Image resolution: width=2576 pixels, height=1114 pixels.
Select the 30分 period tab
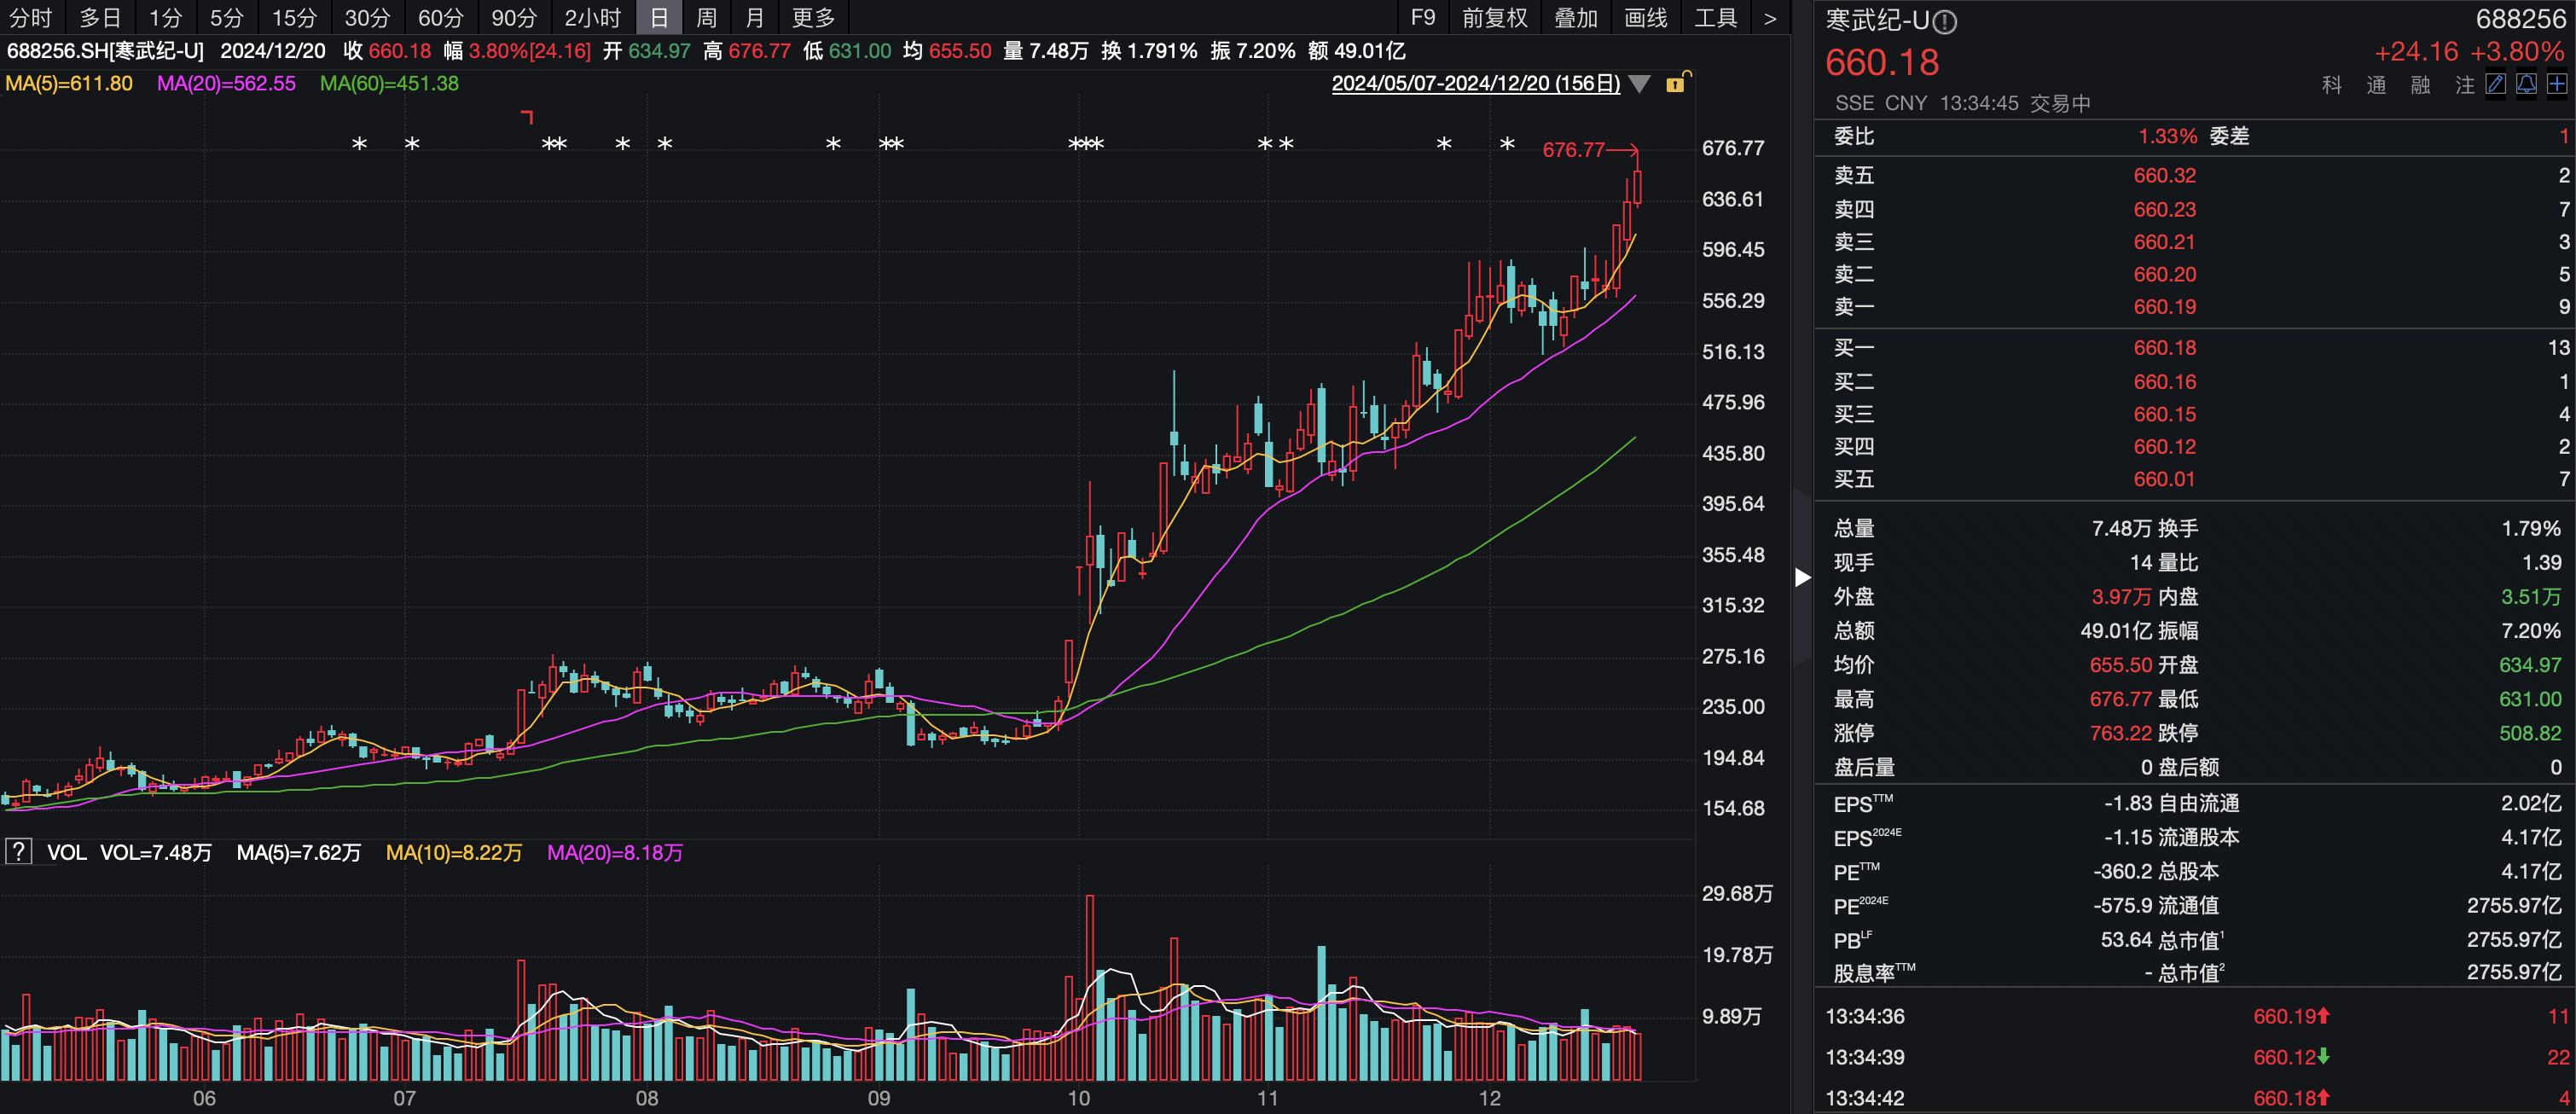pyautogui.click(x=367, y=18)
